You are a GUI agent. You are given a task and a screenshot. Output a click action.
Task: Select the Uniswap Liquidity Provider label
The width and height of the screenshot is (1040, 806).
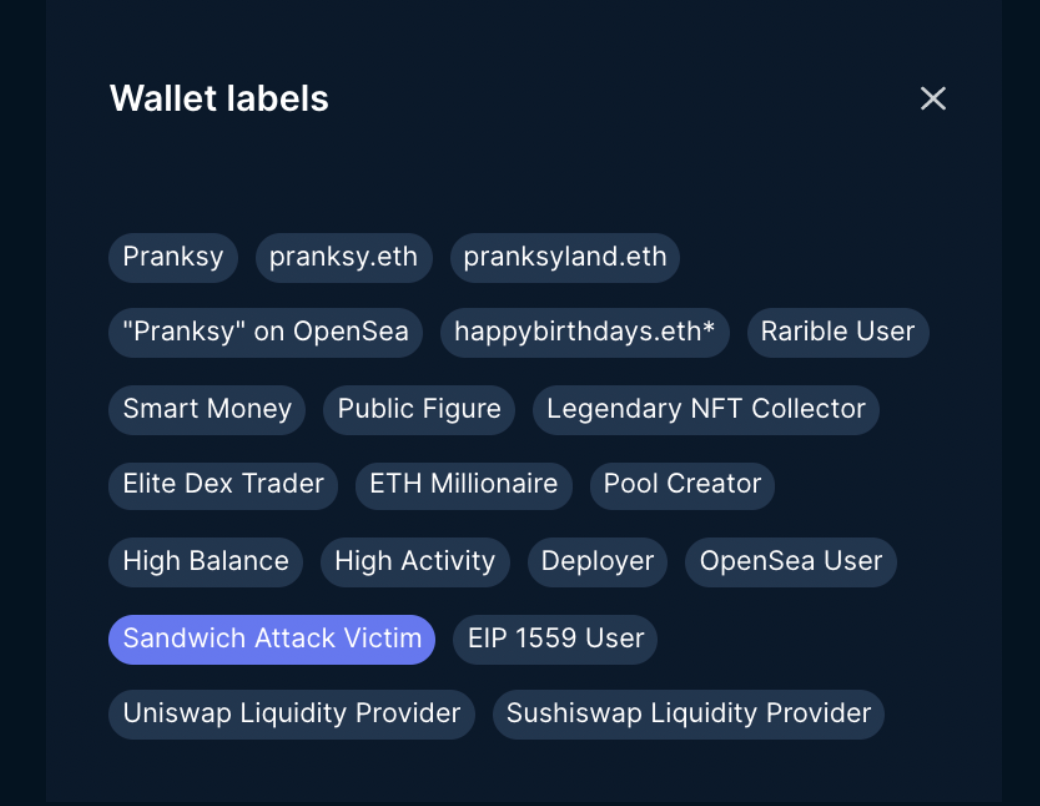pyautogui.click(x=292, y=714)
